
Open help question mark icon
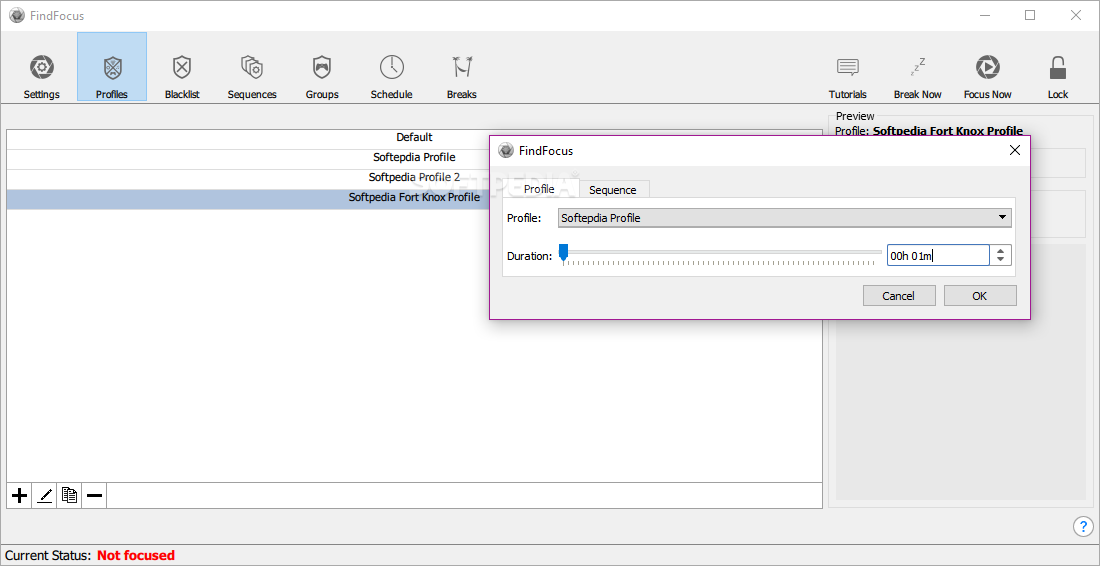tap(1082, 526)
